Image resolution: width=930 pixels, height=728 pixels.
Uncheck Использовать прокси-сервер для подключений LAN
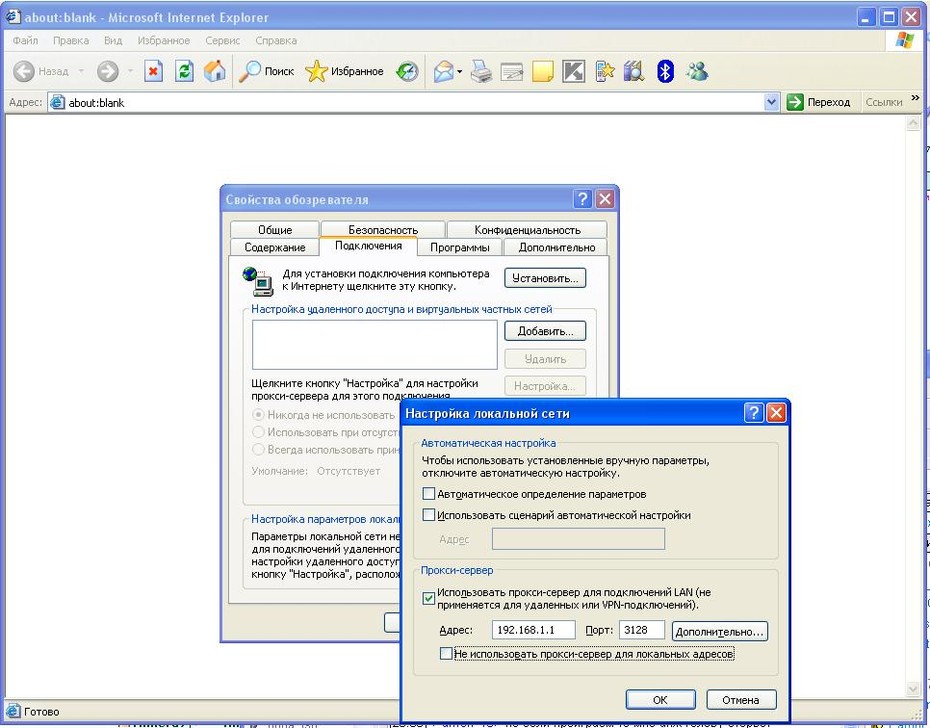point(428,598)
